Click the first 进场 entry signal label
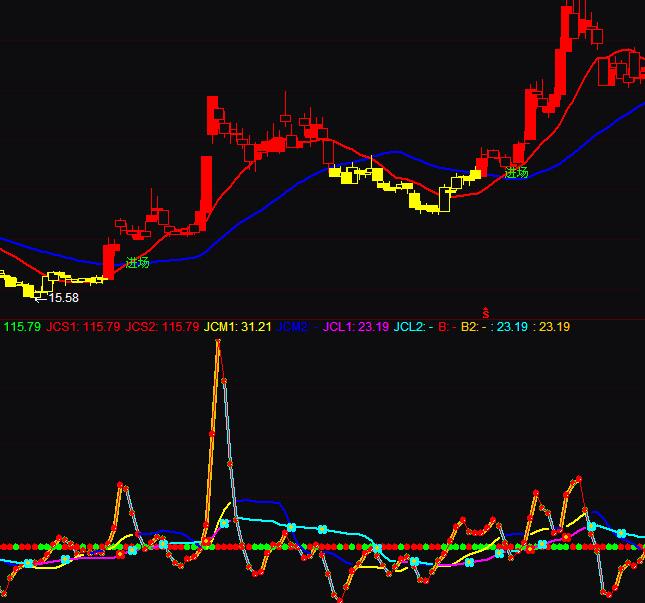The image size is (645, 603). pyautogui.click(x=137, y=263)
